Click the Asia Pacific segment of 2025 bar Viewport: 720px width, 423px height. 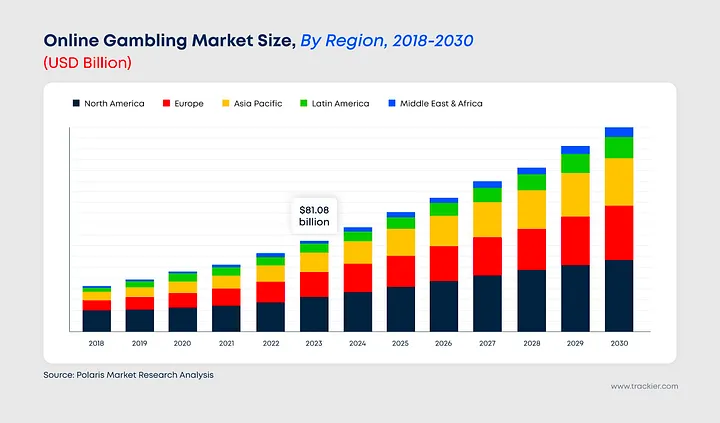(401, 243)
